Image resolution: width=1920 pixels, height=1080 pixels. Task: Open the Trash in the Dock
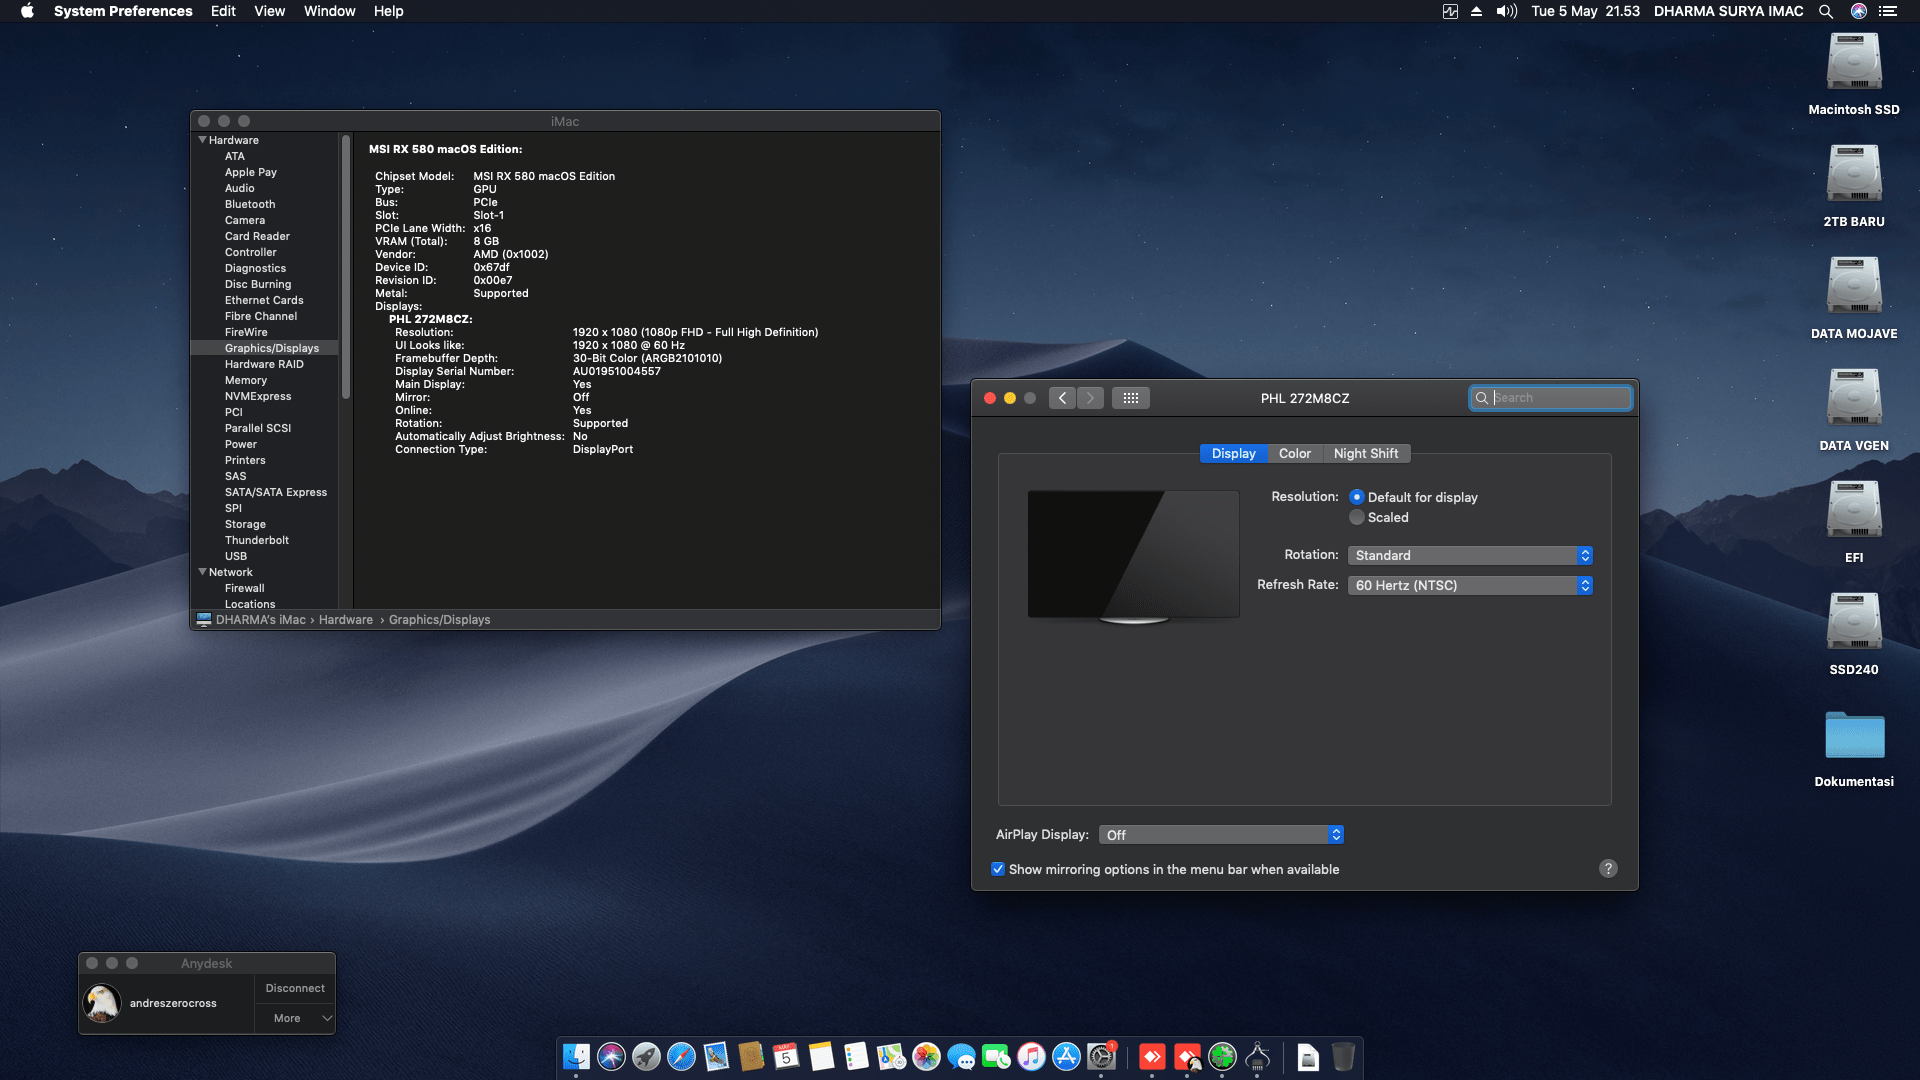(x=1343, y=1056)
